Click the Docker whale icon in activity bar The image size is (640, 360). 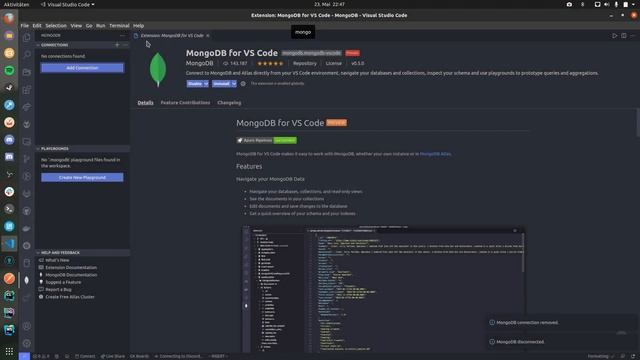point(27,228)
